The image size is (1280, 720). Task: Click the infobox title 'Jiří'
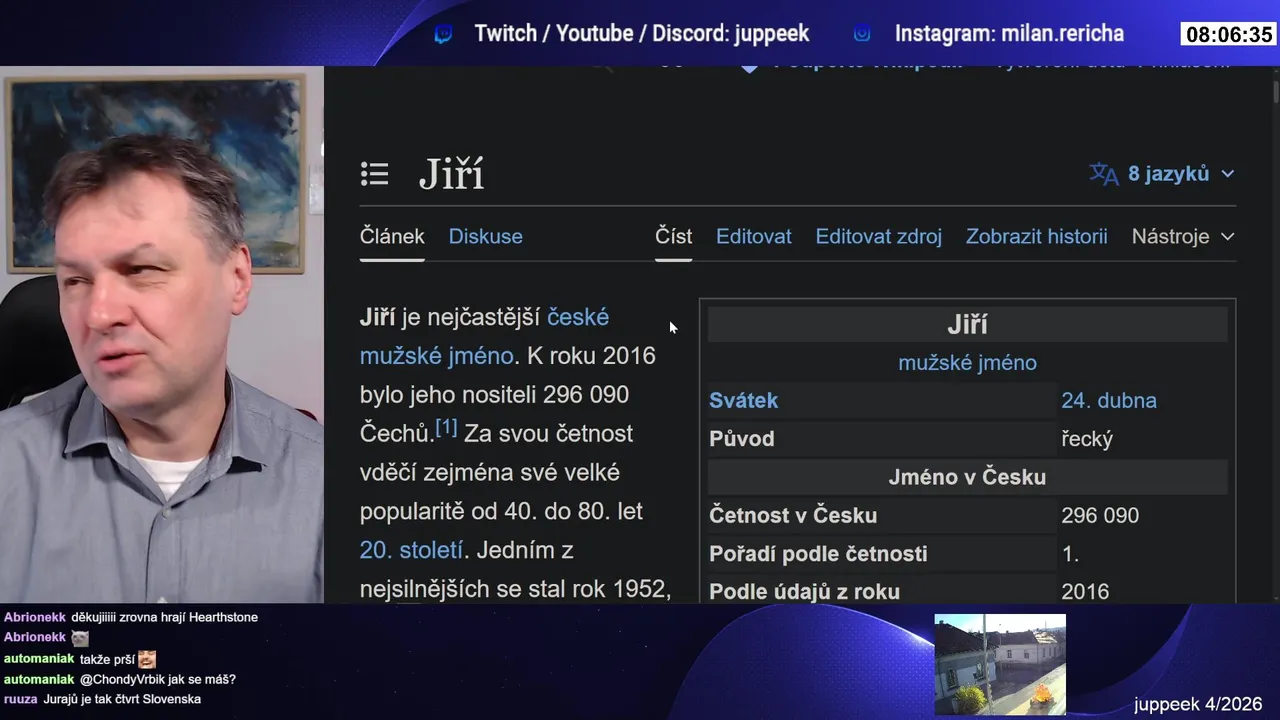967,325
